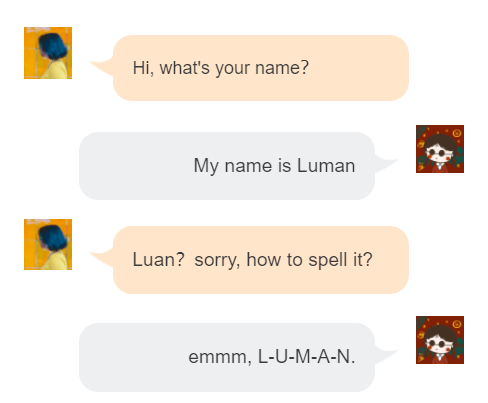Click the tail of the 'Hi, what's your name?' bubble
The width and height of the screenshot is (488, 403).
coord(102,66)
